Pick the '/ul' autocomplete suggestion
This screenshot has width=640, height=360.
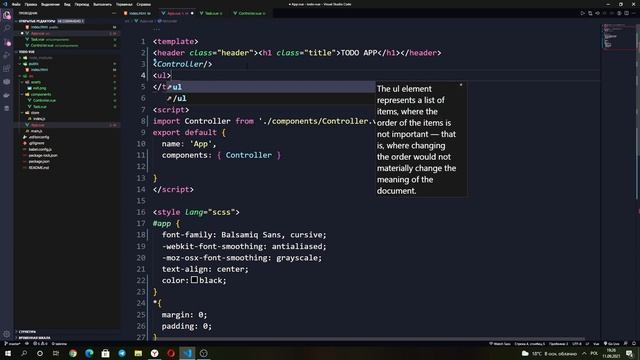(x=270, y=98)
